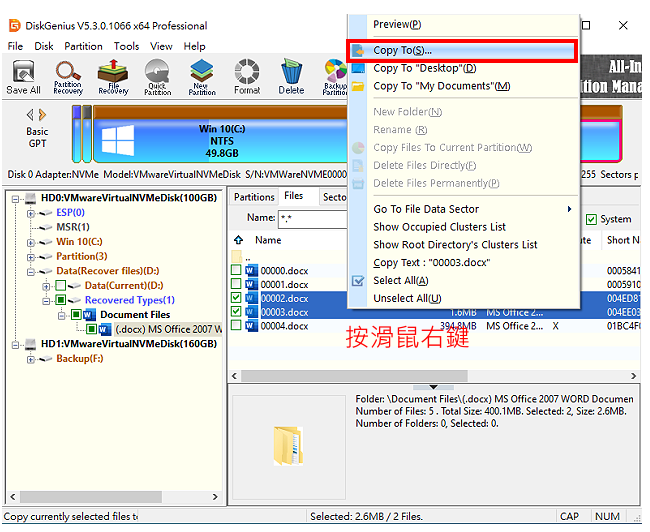Choose Copy To(S)... from context menu
The height and width of the screenshot is (532, 650).
pyautogui.click(x=461, y=51)
